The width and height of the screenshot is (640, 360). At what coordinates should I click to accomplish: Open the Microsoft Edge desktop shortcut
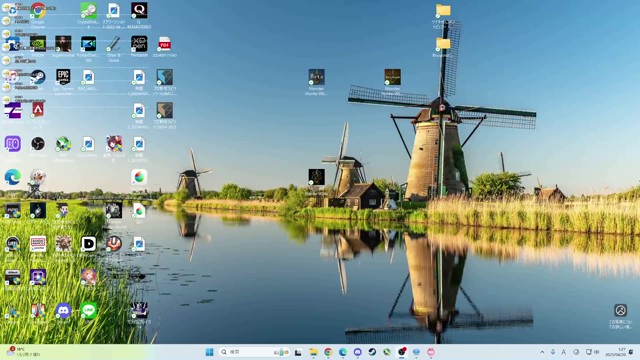[x=13, y=177]
